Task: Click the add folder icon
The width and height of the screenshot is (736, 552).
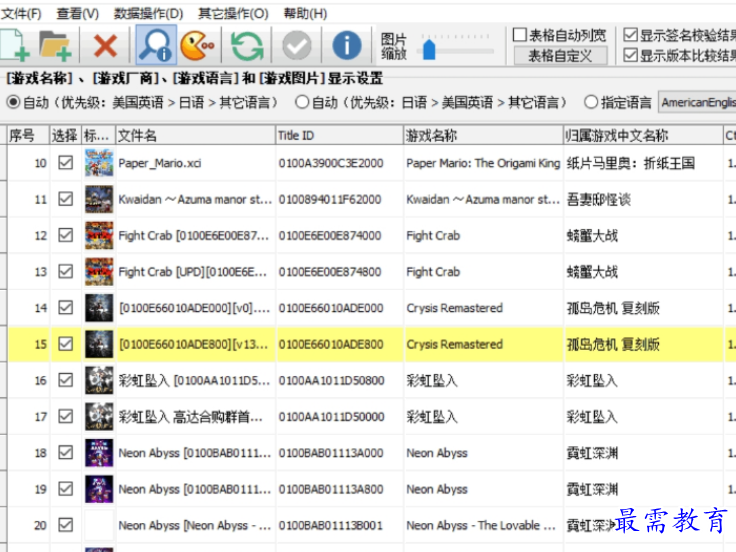Action: pos(55,46)
